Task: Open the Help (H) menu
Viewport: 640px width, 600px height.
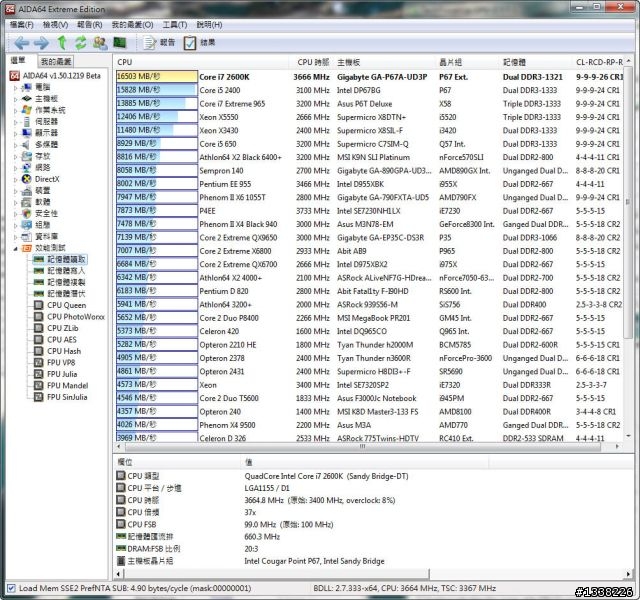Action: pyautogui.click(x=209, y=25)
